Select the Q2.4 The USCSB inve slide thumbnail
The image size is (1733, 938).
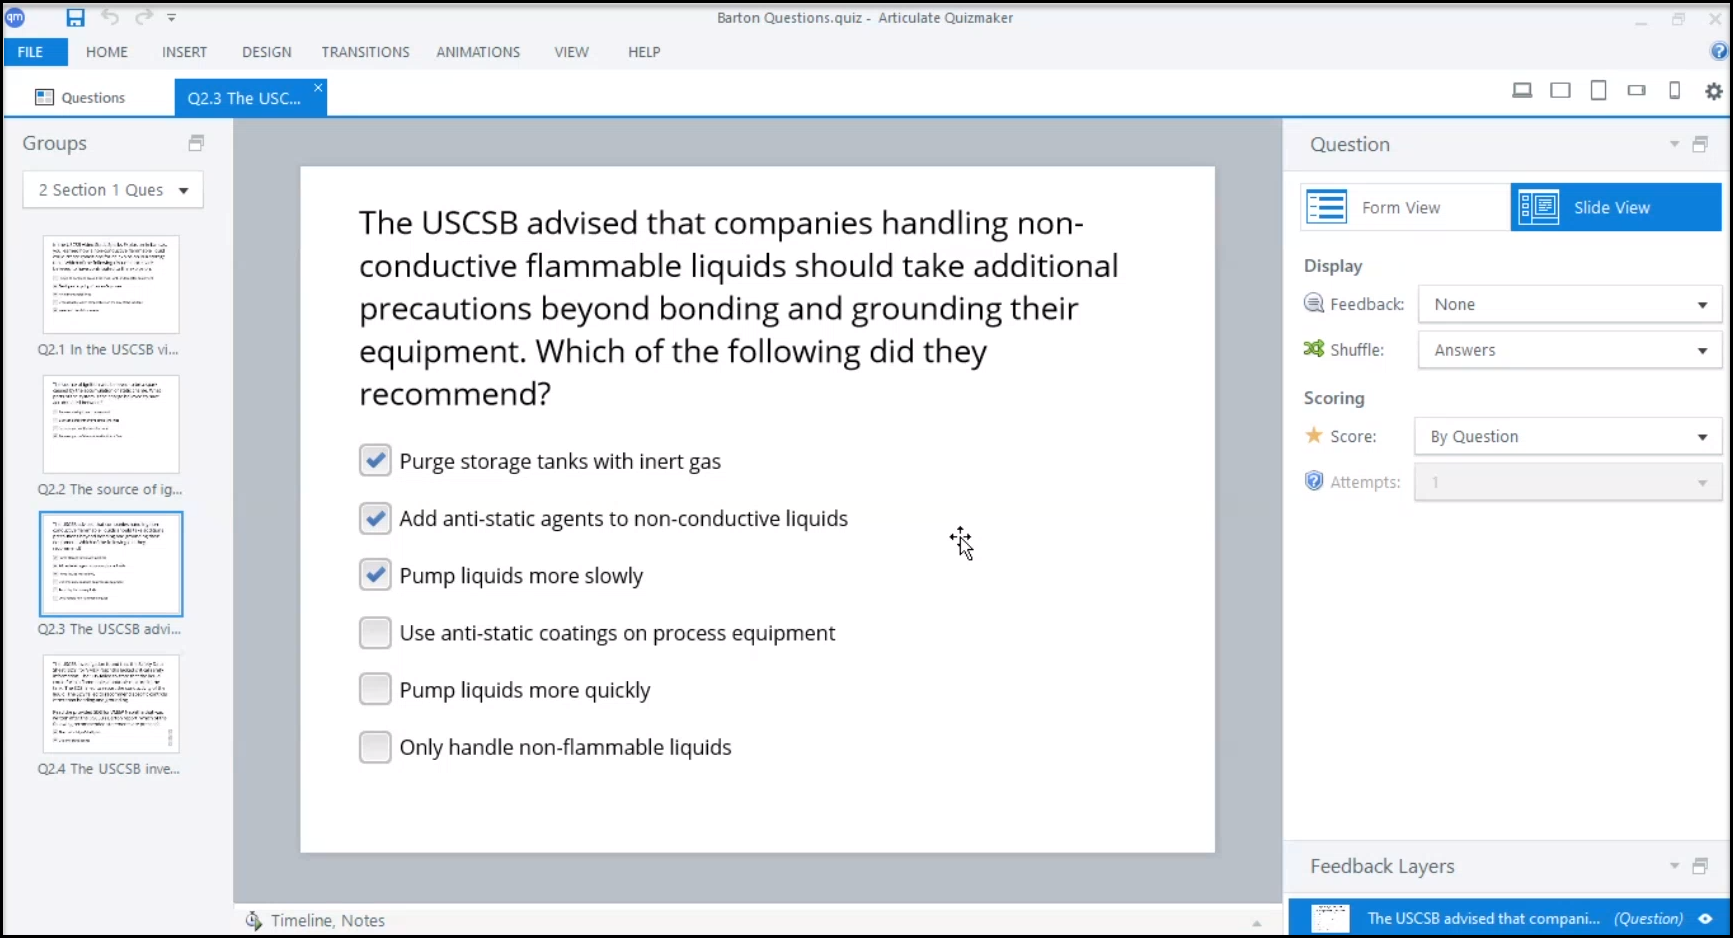pyautogui.click(x=111, y=704)
